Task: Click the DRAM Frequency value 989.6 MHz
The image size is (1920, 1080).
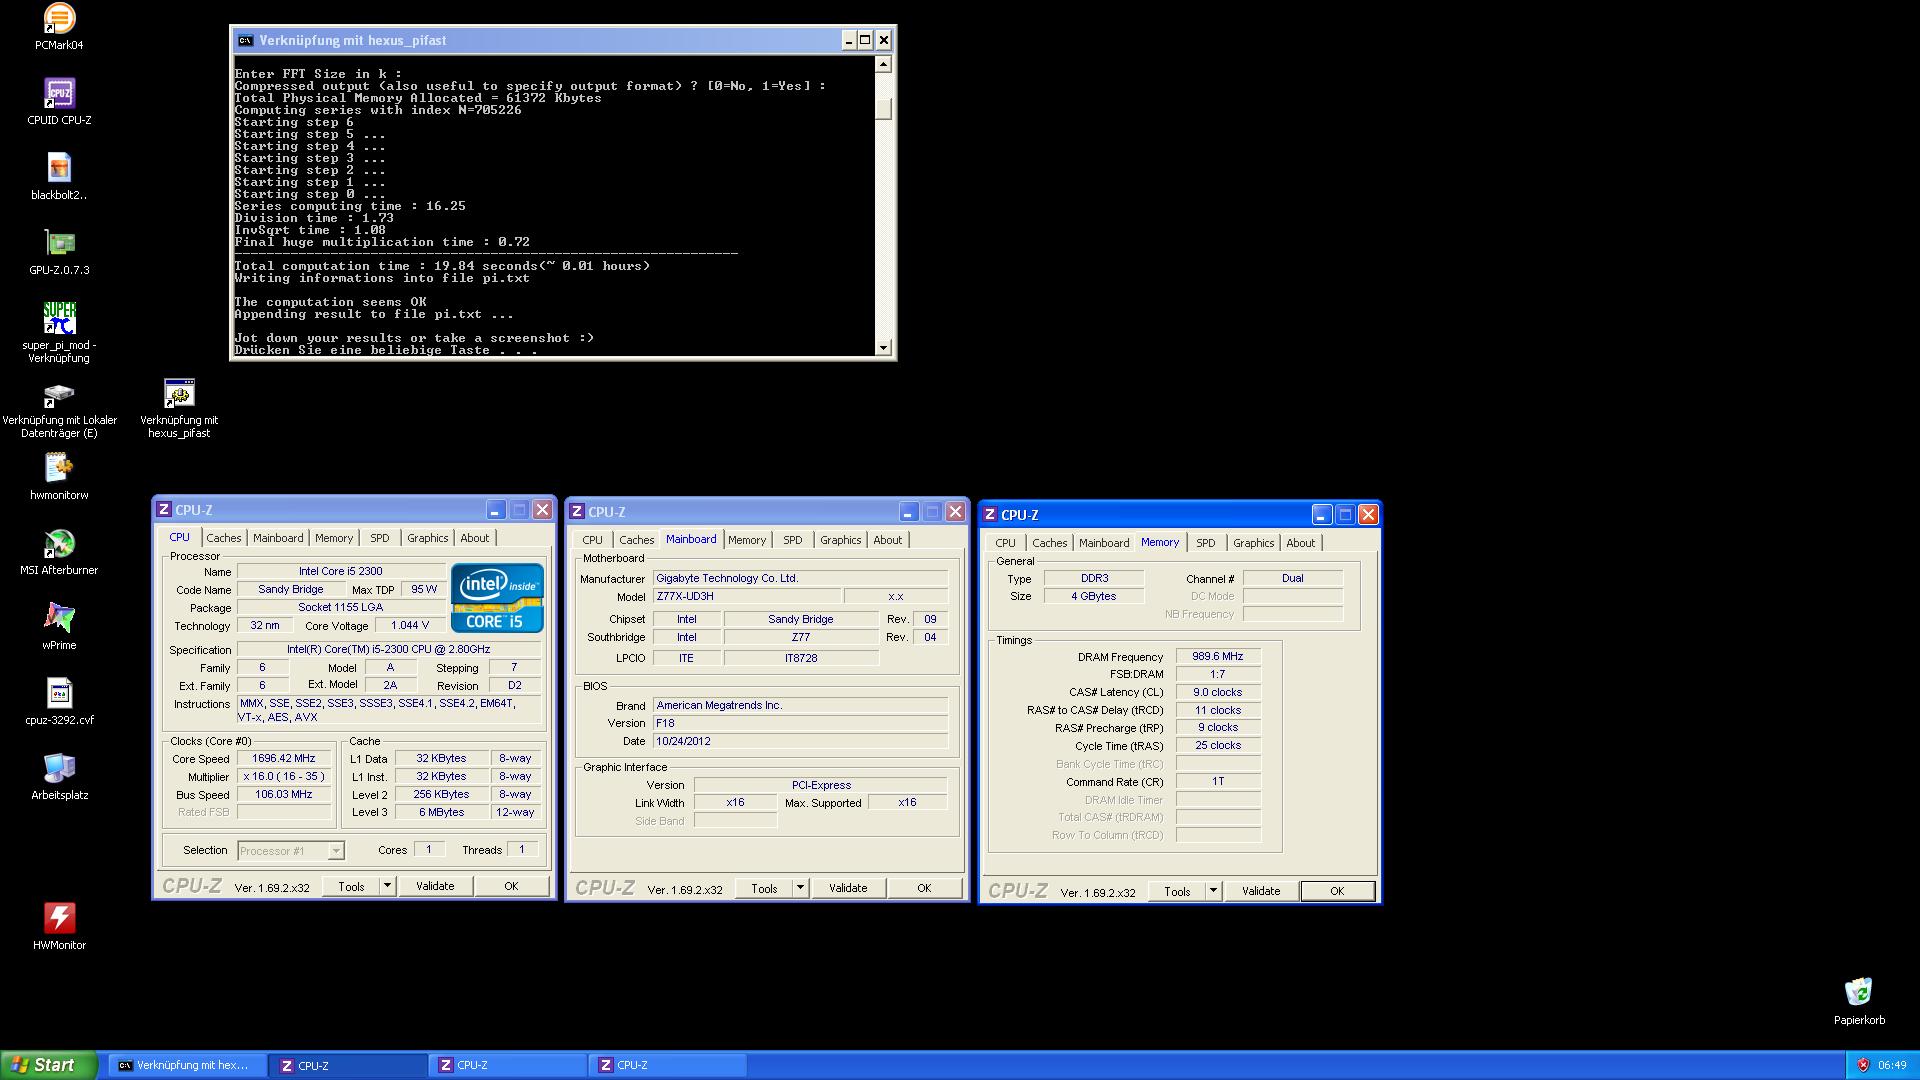Action: click(x=1218, y=657)
